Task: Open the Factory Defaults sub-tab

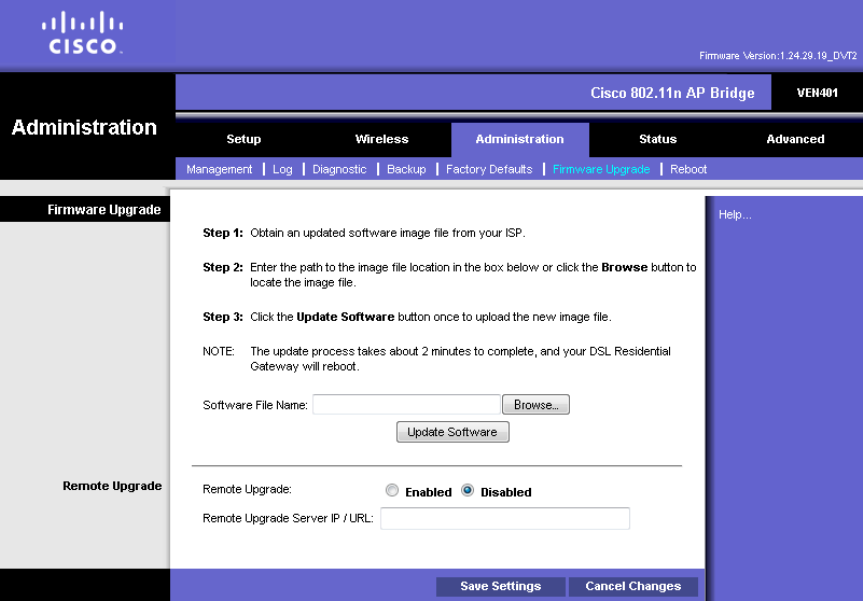Action: pyautogui.click(x=489, y=170)
